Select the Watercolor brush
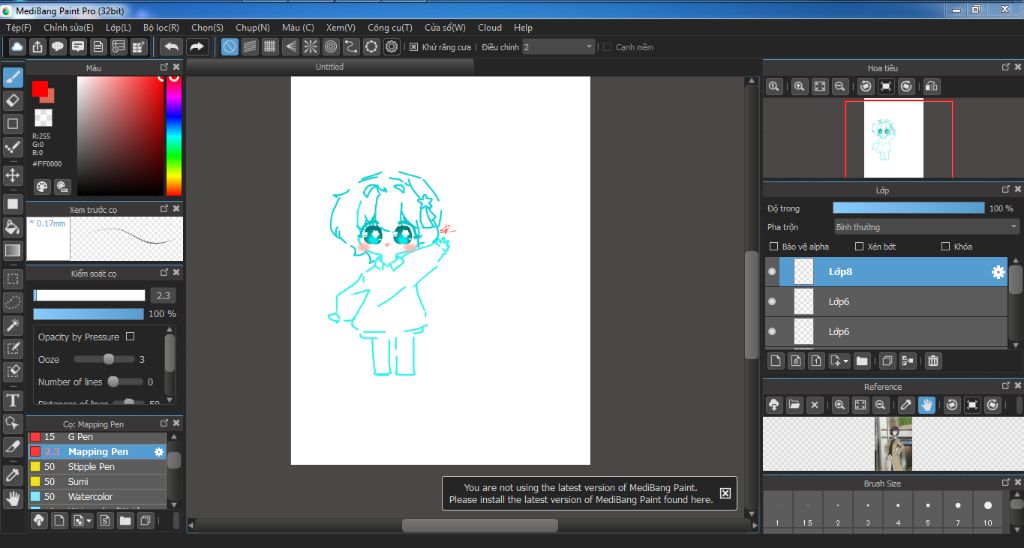This screenshot has width=1024, height=548. click(97, 497)
